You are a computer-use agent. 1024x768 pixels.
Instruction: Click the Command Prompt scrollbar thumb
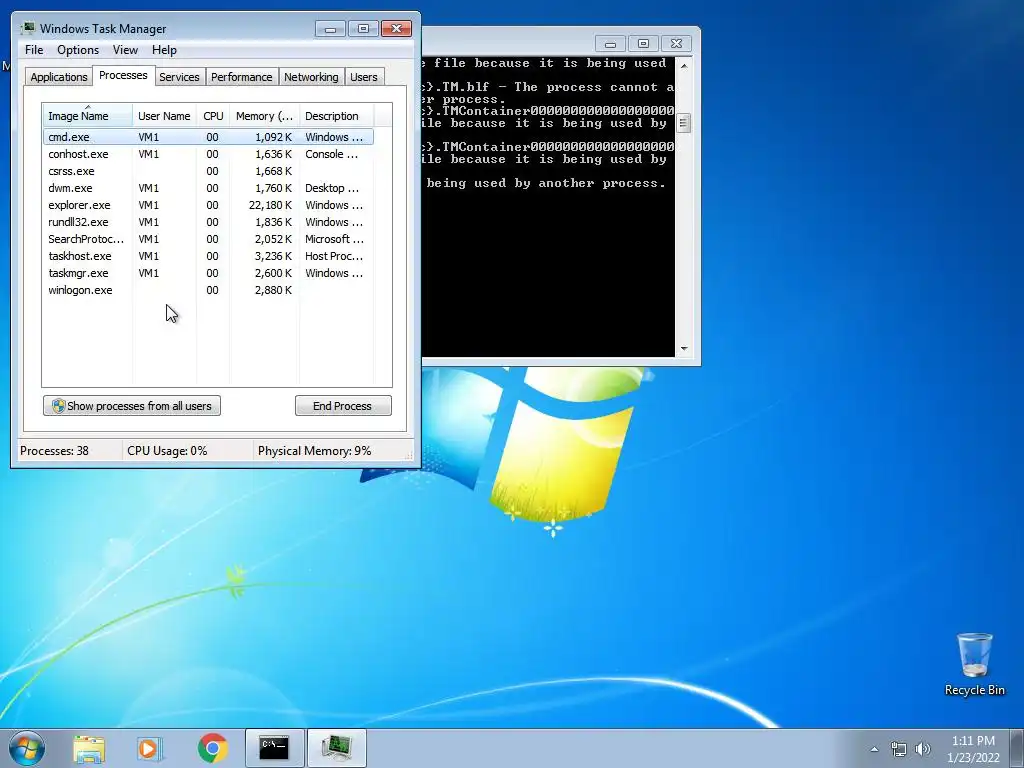(x=684, y=123)
